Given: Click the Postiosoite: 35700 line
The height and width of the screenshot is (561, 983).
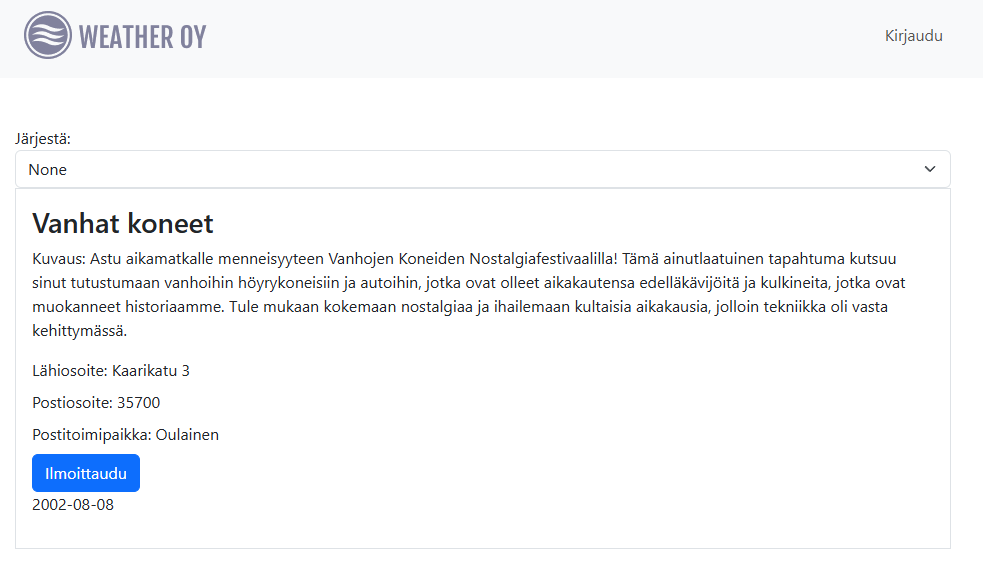Looking at the screenshot, I should point(96,403).
